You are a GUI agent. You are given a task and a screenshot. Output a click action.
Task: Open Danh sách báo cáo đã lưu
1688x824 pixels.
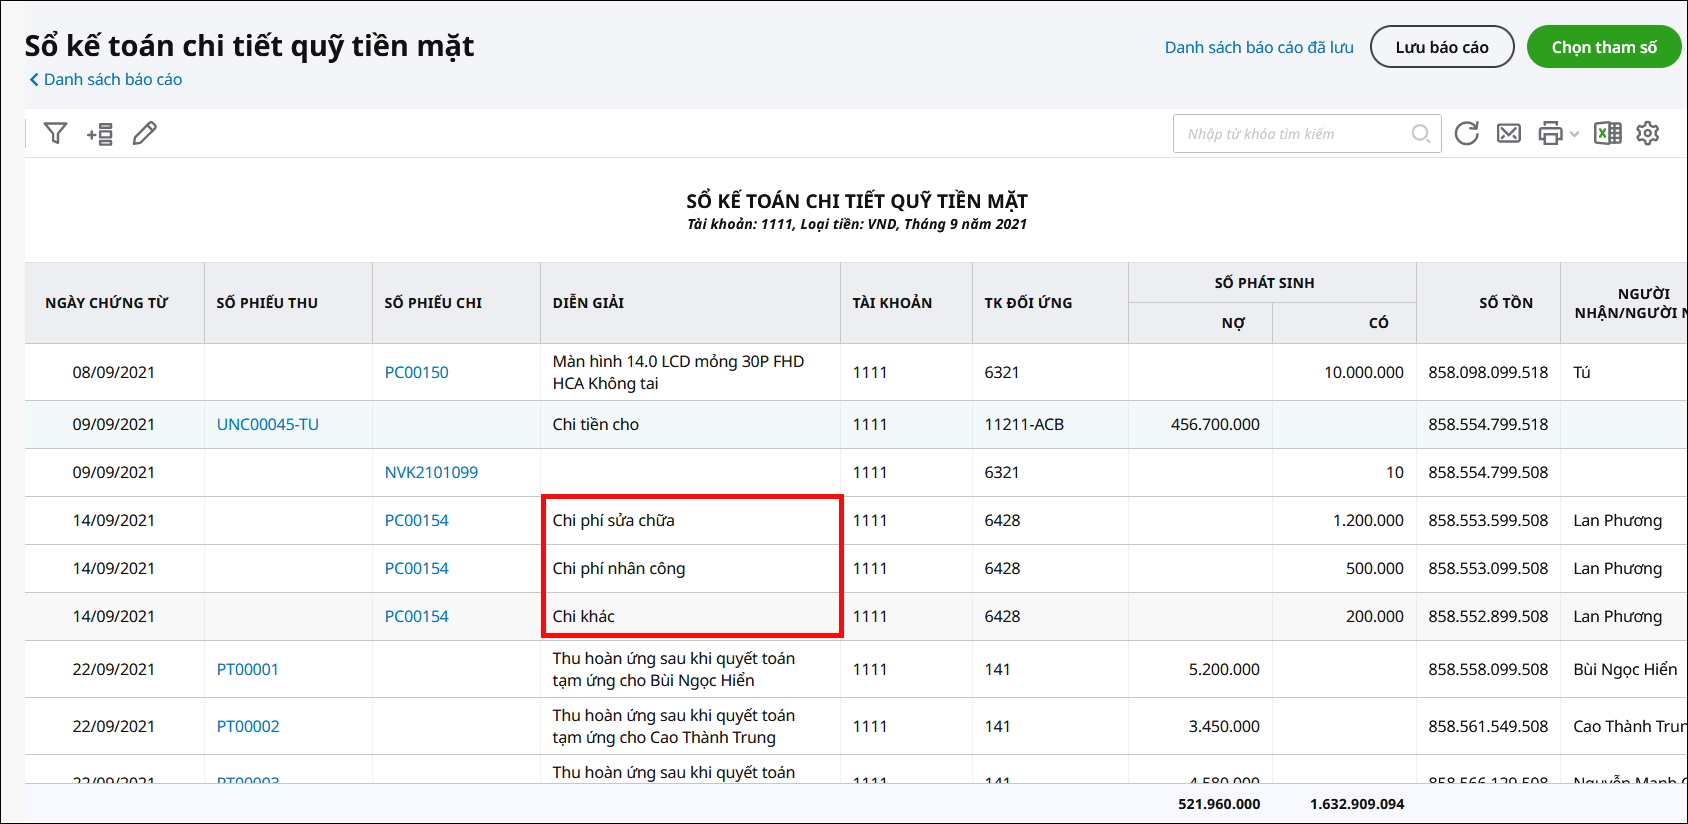tap(1258, 47)
